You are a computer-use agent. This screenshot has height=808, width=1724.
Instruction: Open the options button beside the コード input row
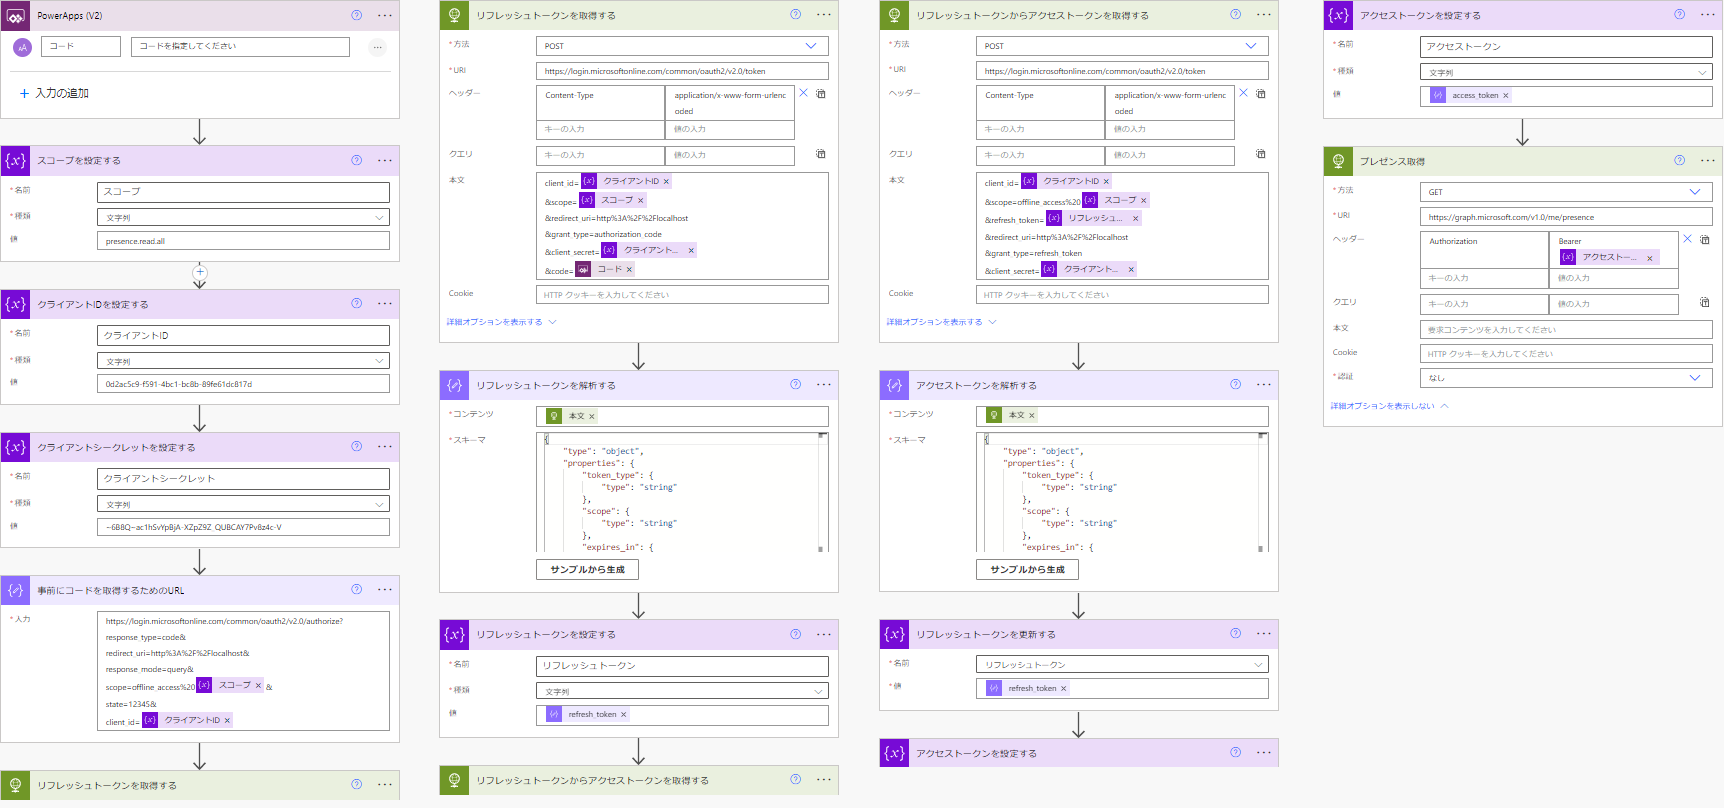(x=377, y=47)
